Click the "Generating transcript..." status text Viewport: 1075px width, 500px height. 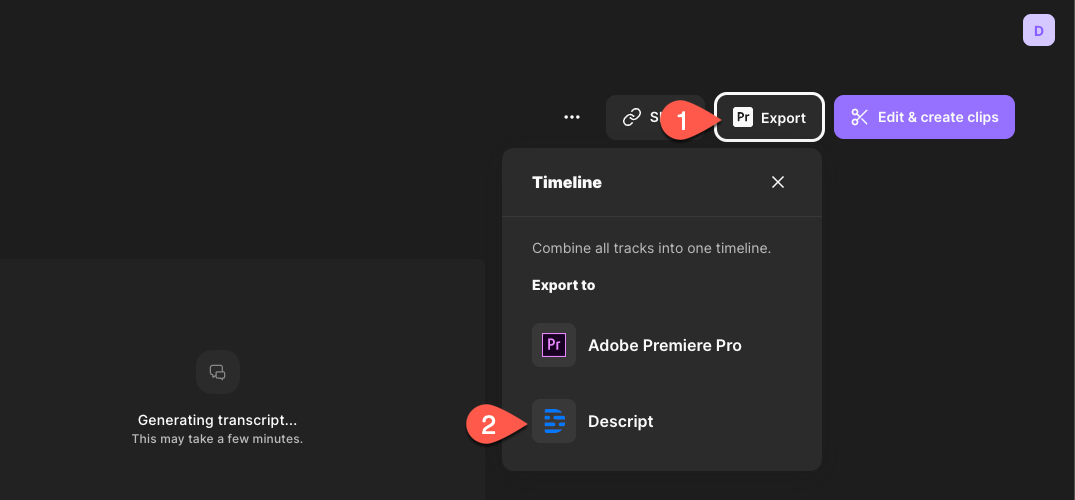(217, 420)
